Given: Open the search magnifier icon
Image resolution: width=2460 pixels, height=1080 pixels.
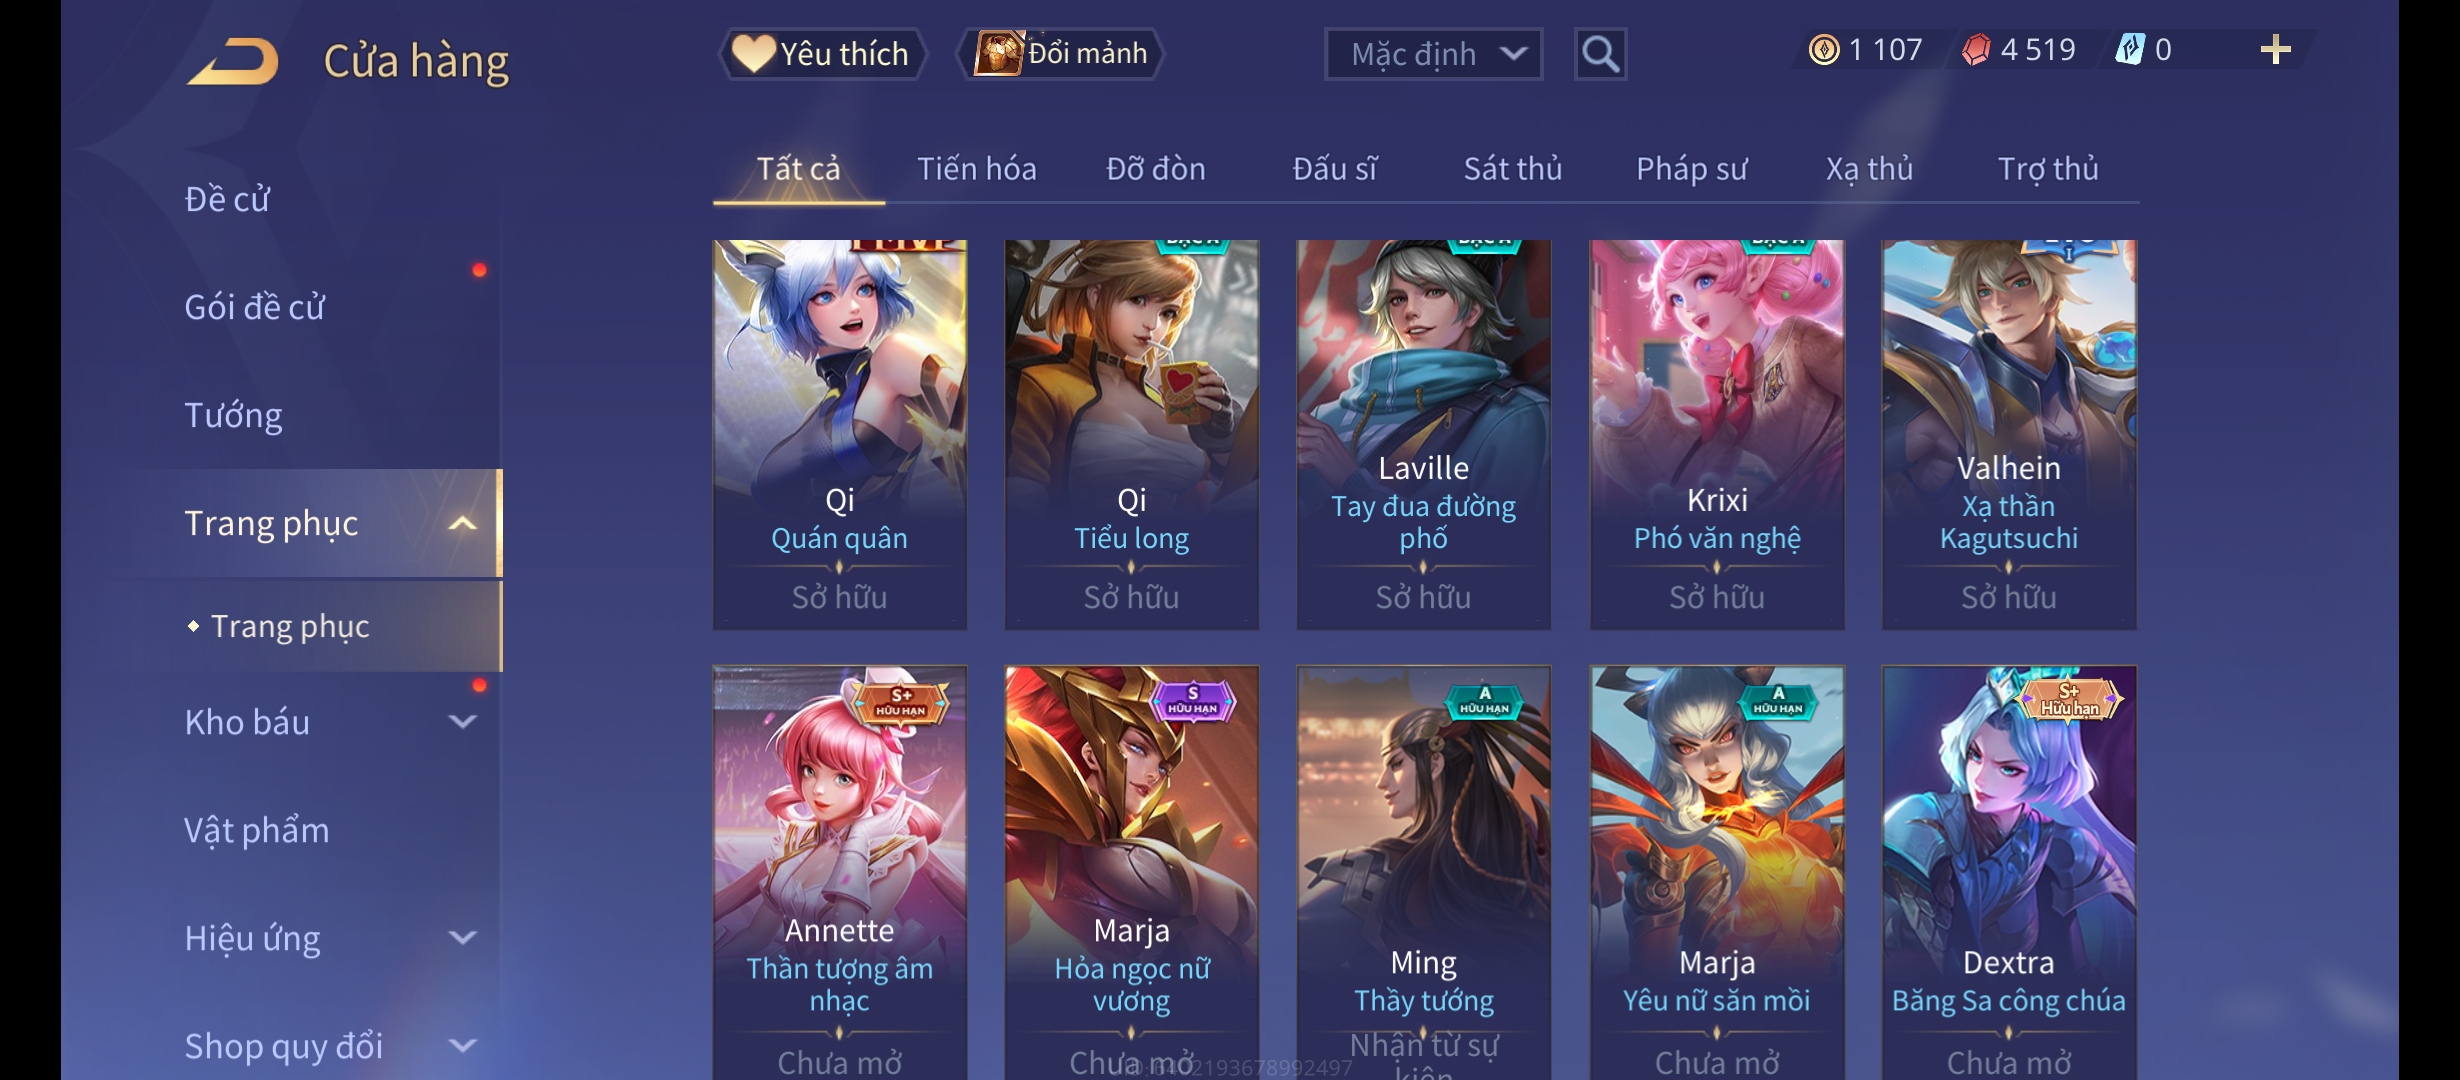Looking at the screenshot, I should coord(1600,54).
